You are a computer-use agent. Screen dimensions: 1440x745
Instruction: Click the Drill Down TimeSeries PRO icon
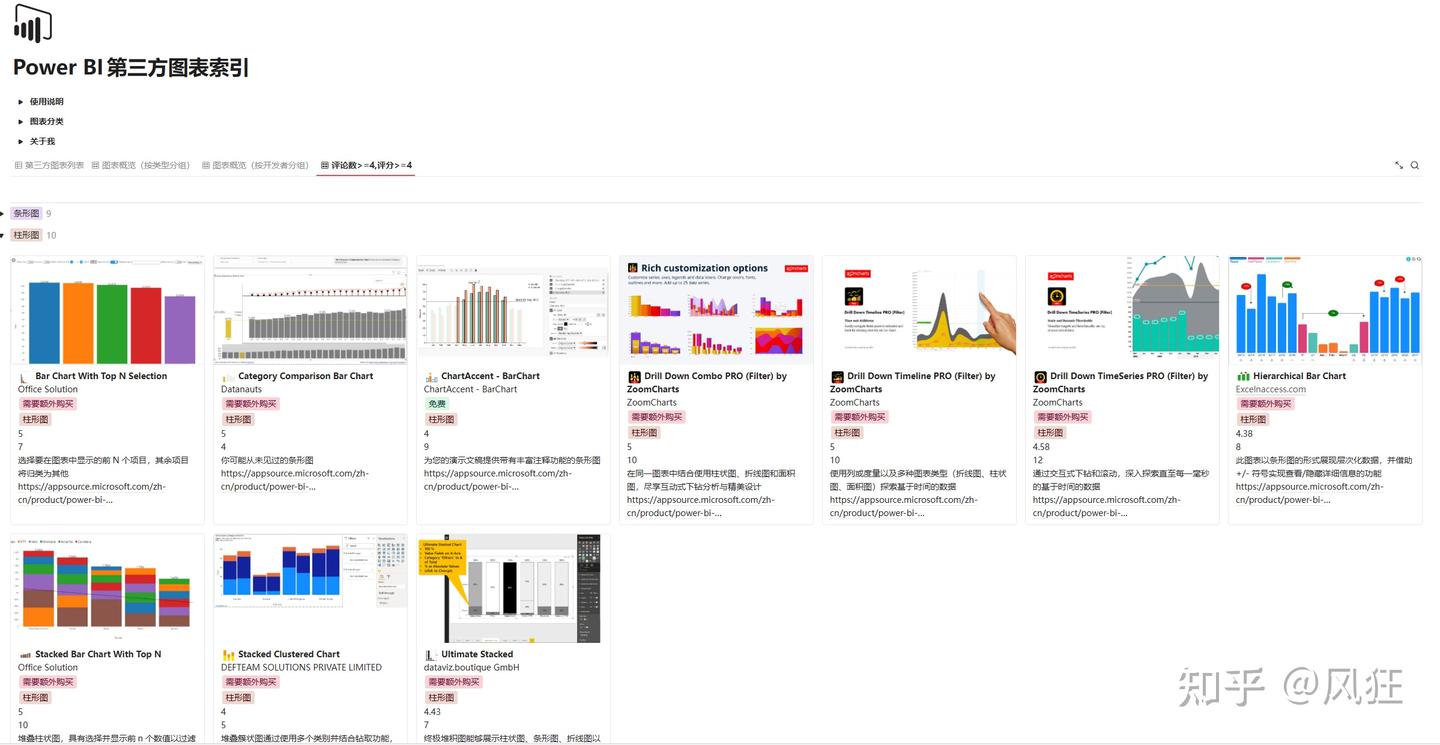[1040, 377]
